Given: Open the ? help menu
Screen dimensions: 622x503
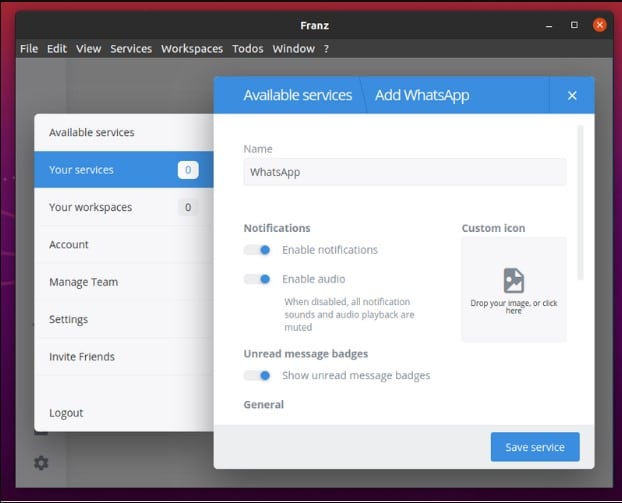Looking at the screenshot, I should coord(326,48).
